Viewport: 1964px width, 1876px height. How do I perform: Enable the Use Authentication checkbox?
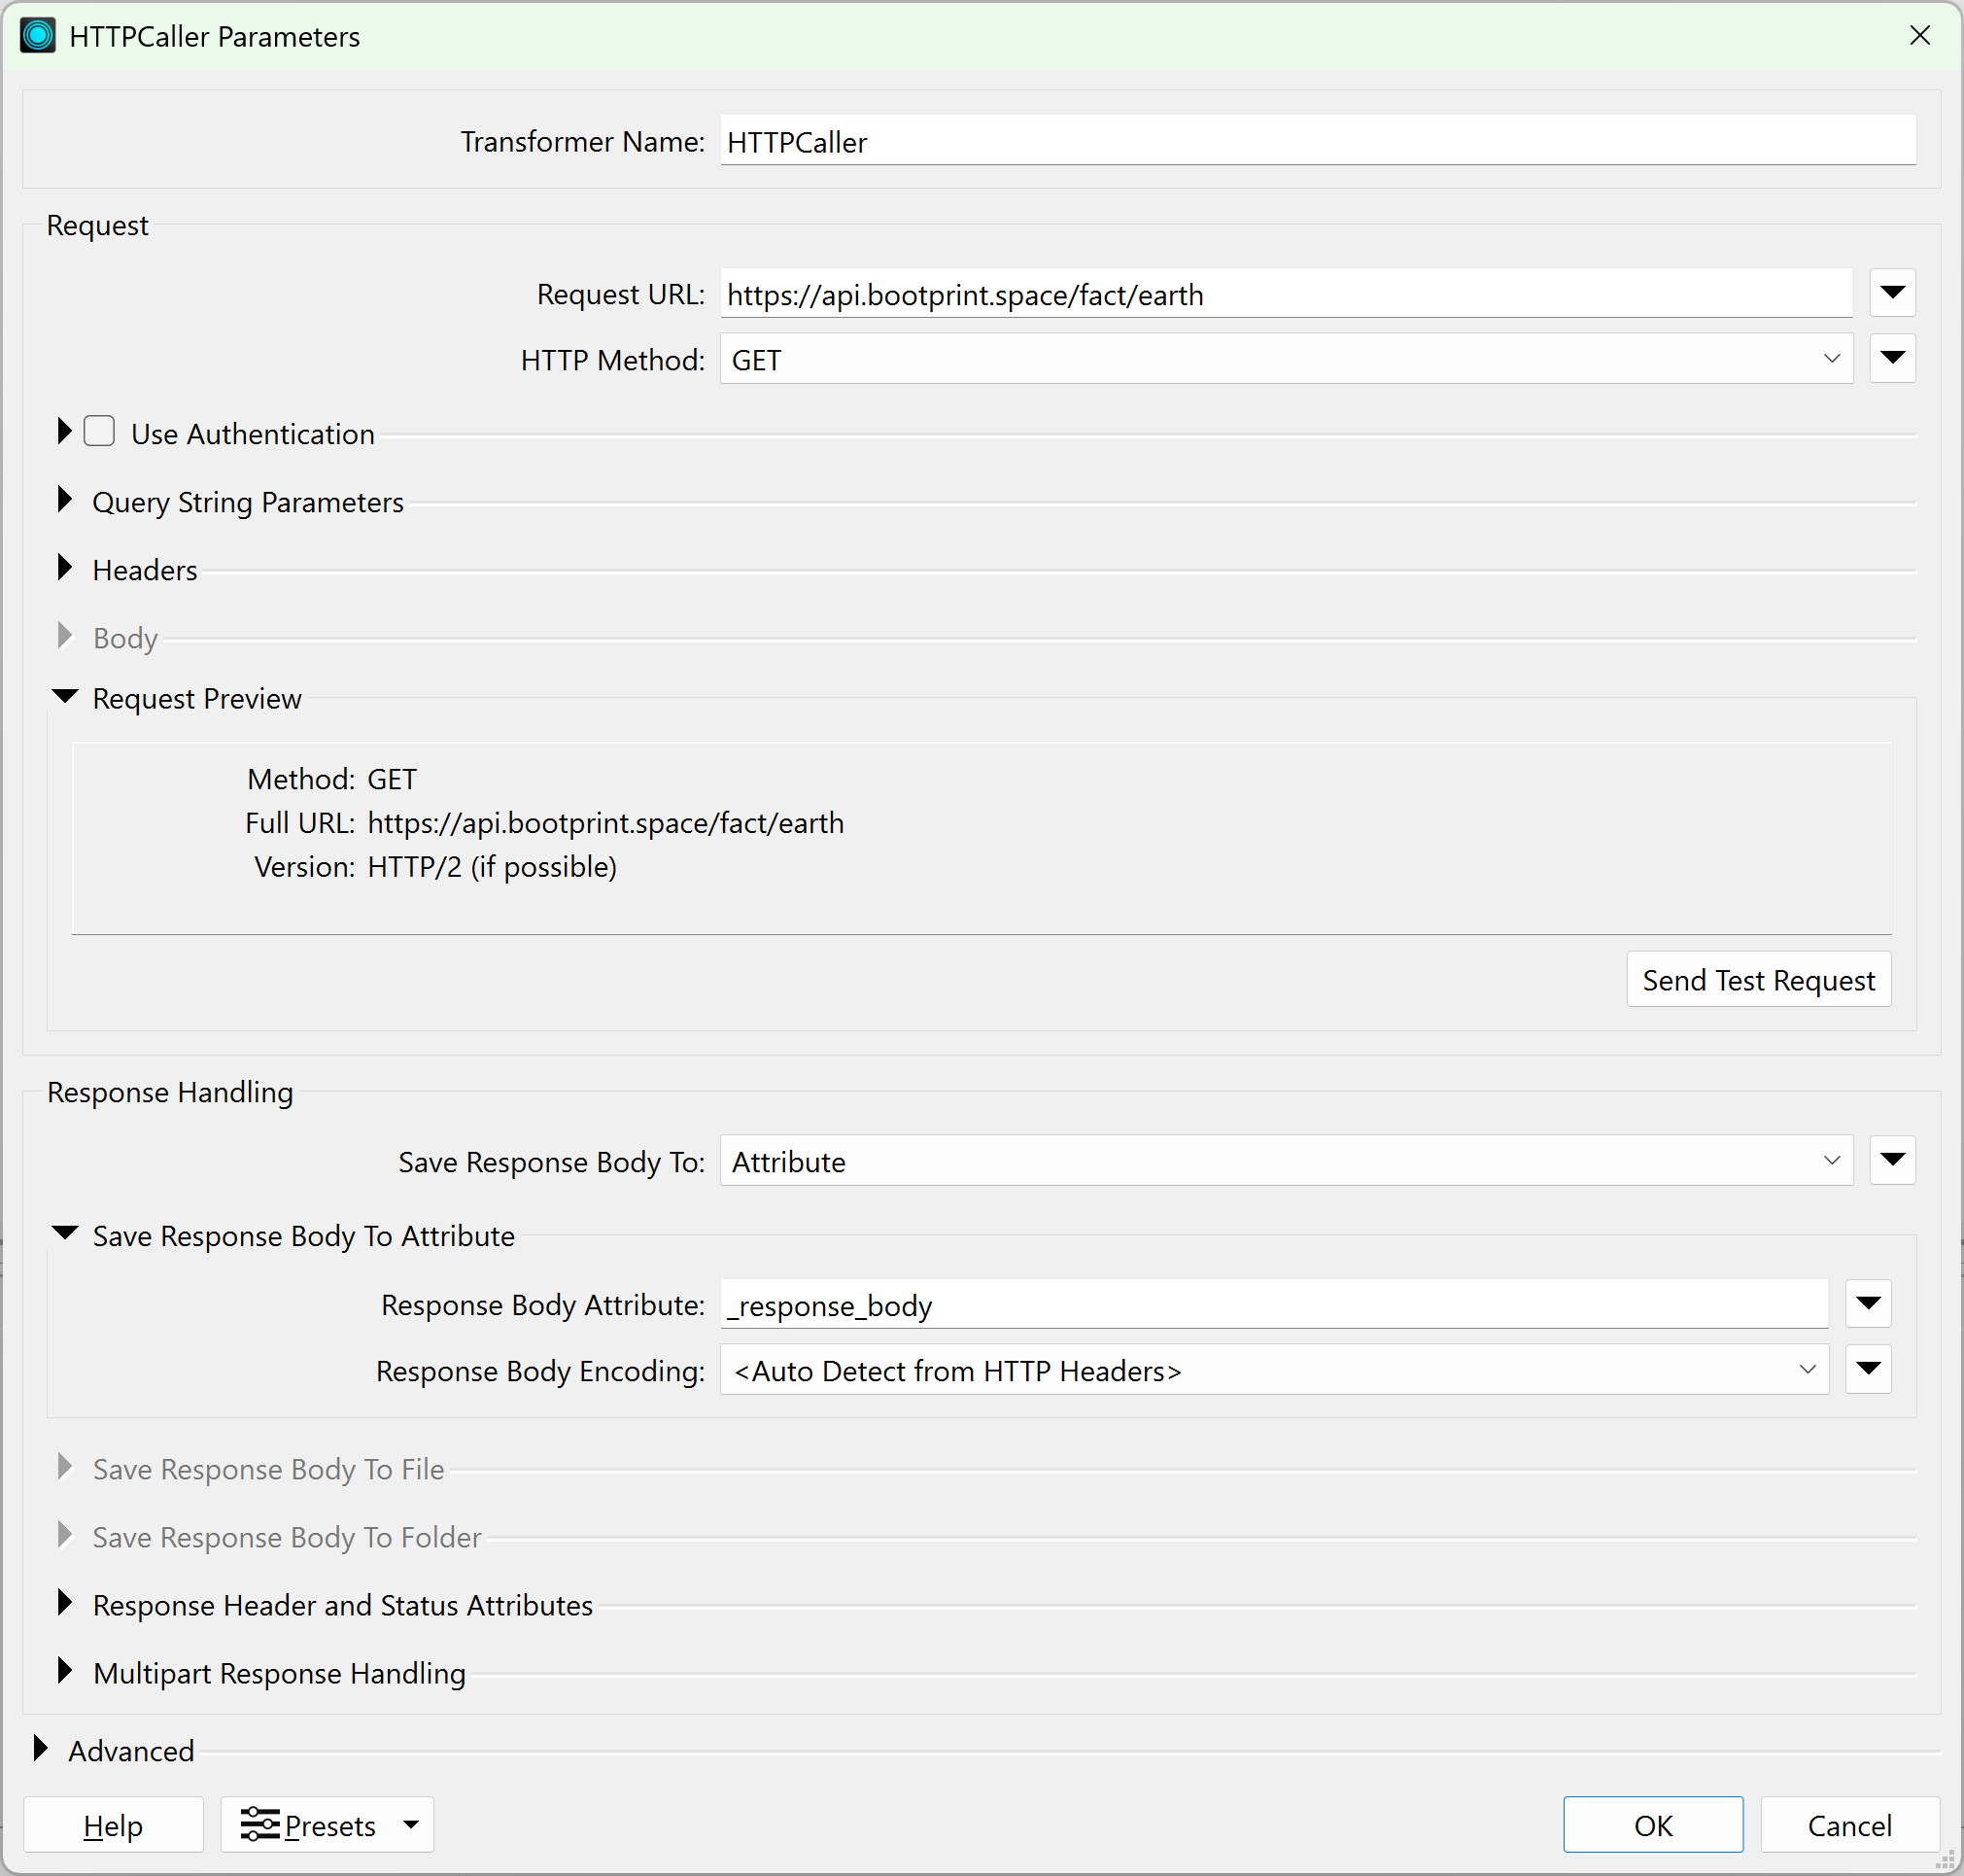(99, 432)
